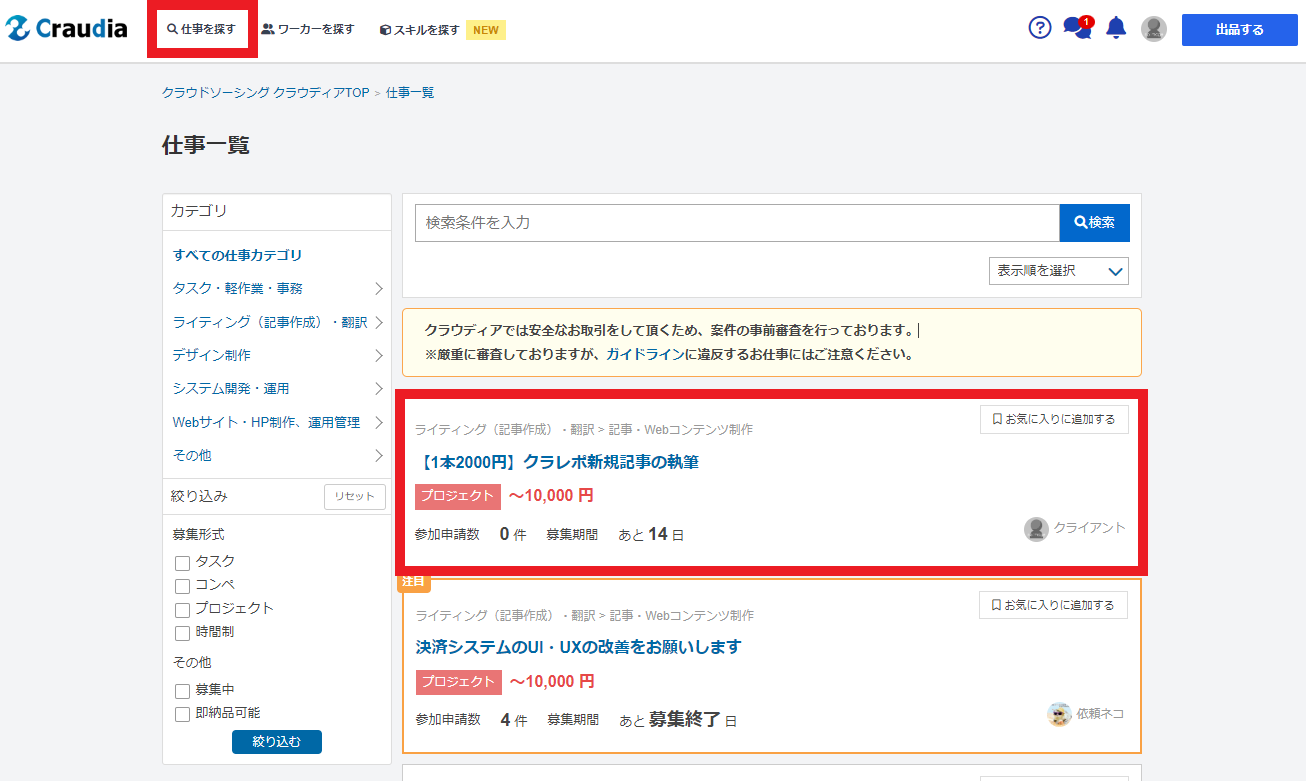The width and height of the screenshot is (1306, 781).
Task: Click the クライアント avatar icon
Action: click(x=1036, y=529)
